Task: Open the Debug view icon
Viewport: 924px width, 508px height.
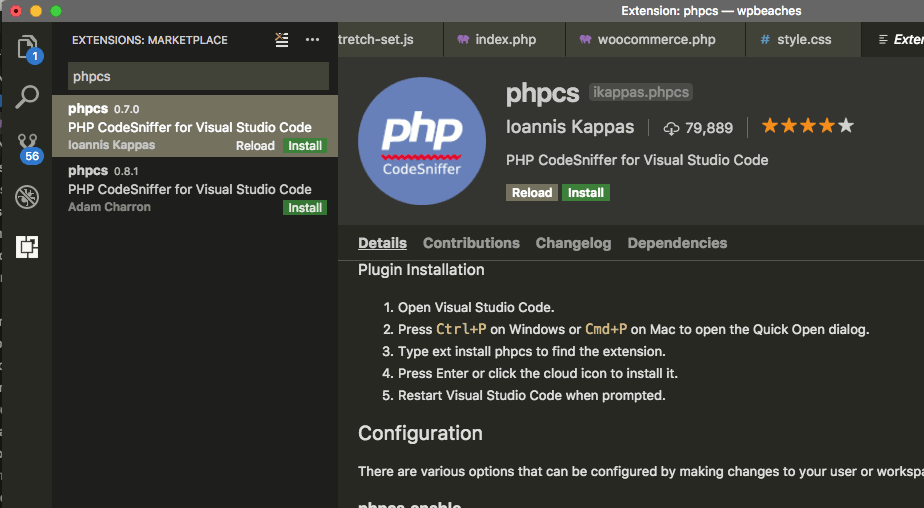Action: pyautogui.click(x=27, y=197)
